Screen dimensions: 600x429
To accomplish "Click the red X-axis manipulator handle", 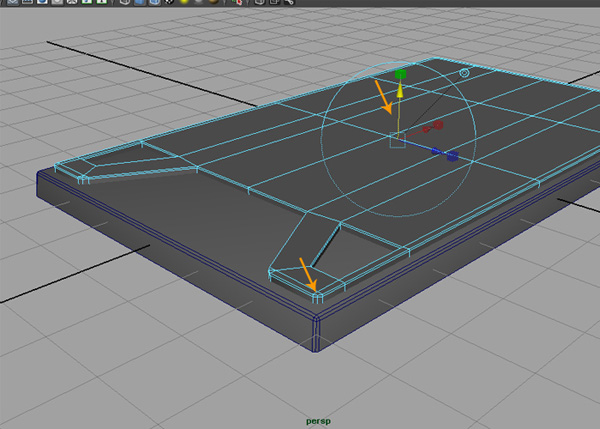I will 437,125.
